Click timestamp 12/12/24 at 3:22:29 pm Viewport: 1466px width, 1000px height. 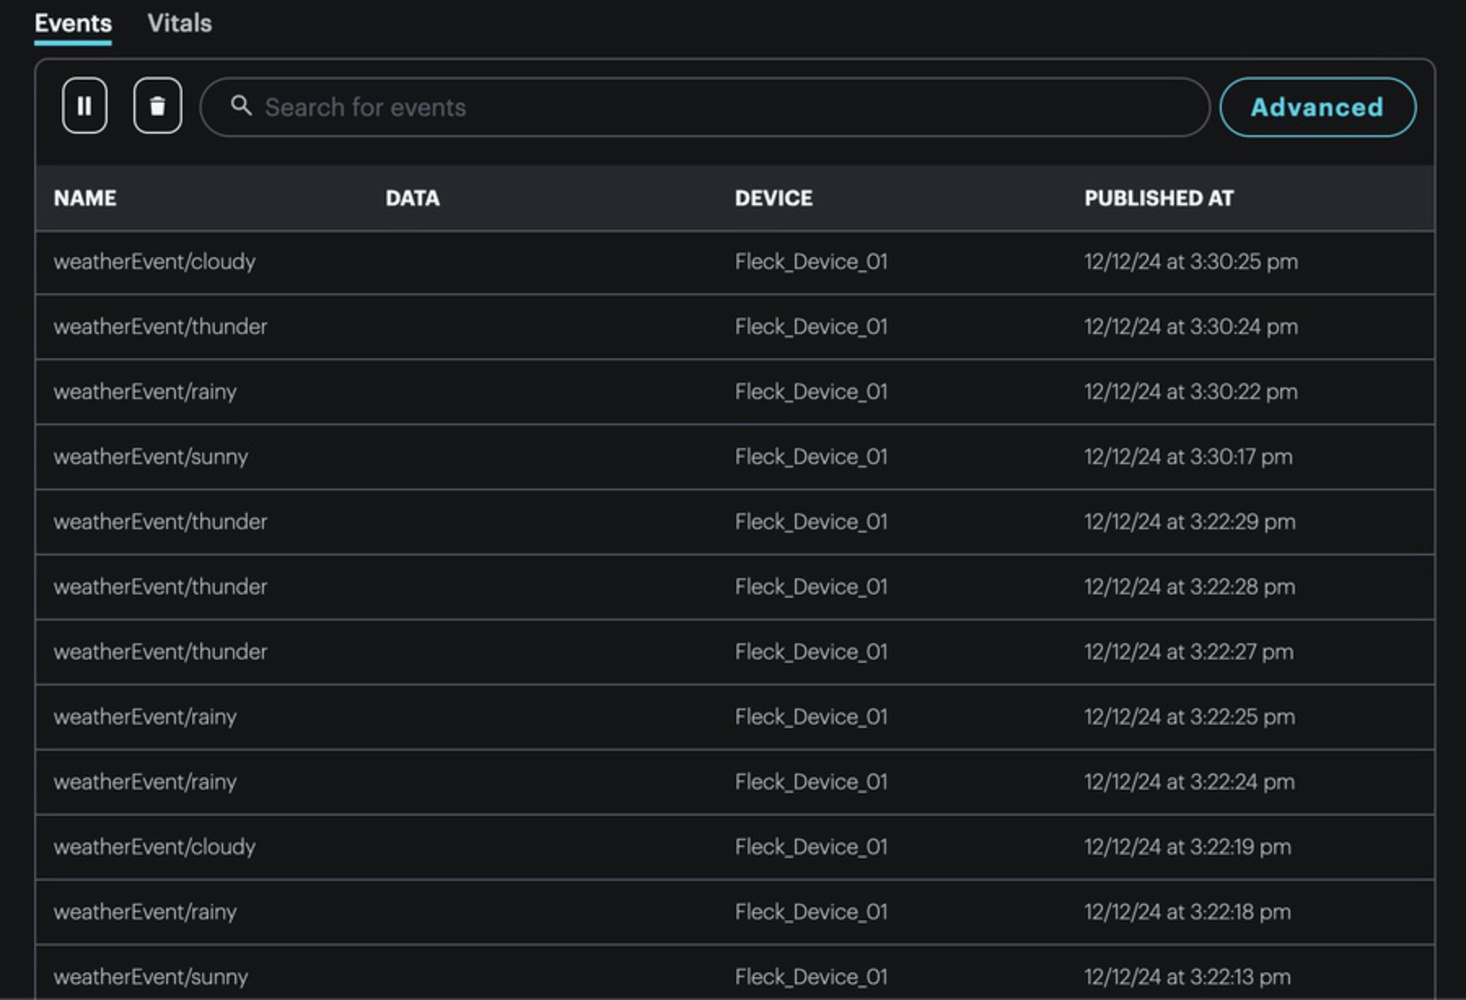[x=1190, y=522]
